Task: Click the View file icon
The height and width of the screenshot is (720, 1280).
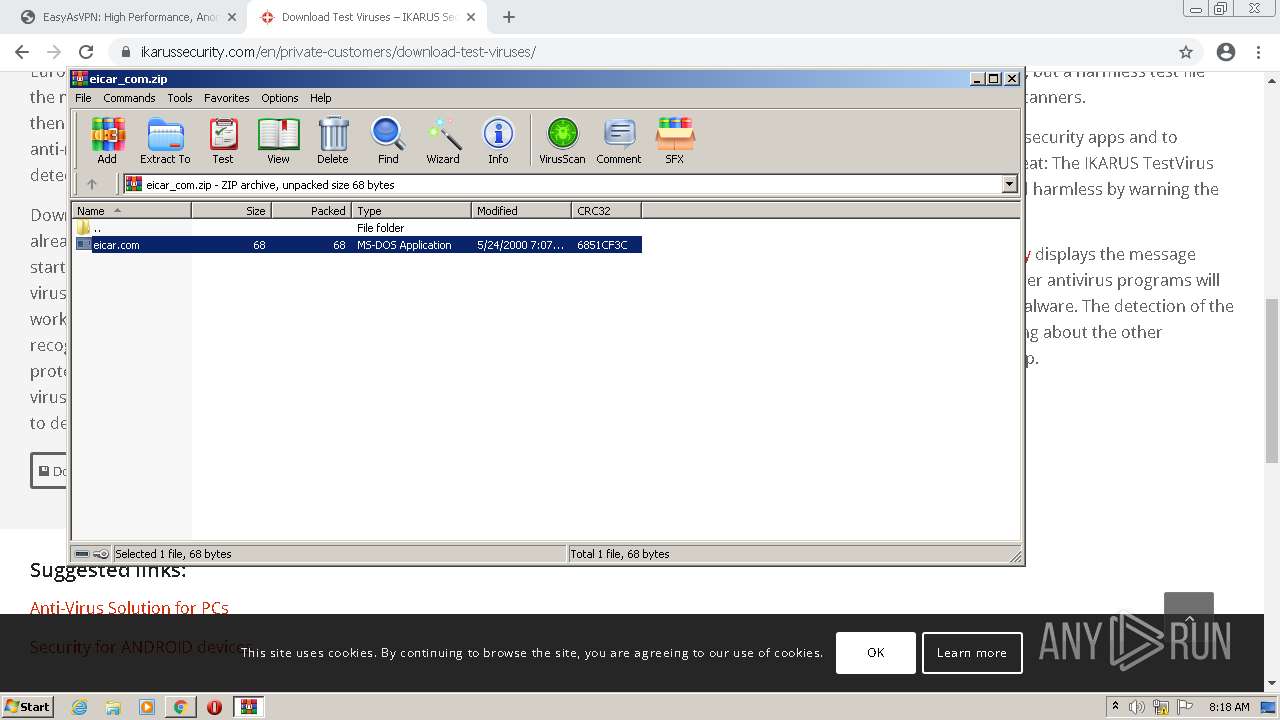Action: pos(278,141)
